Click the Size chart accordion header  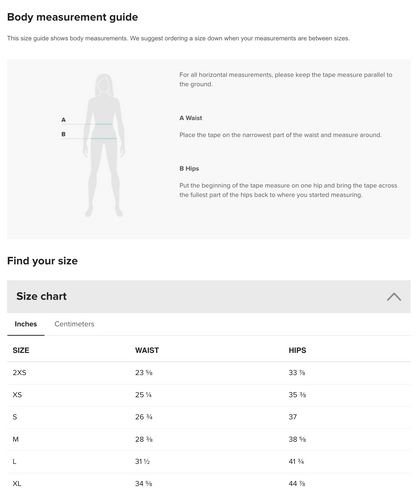click(x=209, y=297)
